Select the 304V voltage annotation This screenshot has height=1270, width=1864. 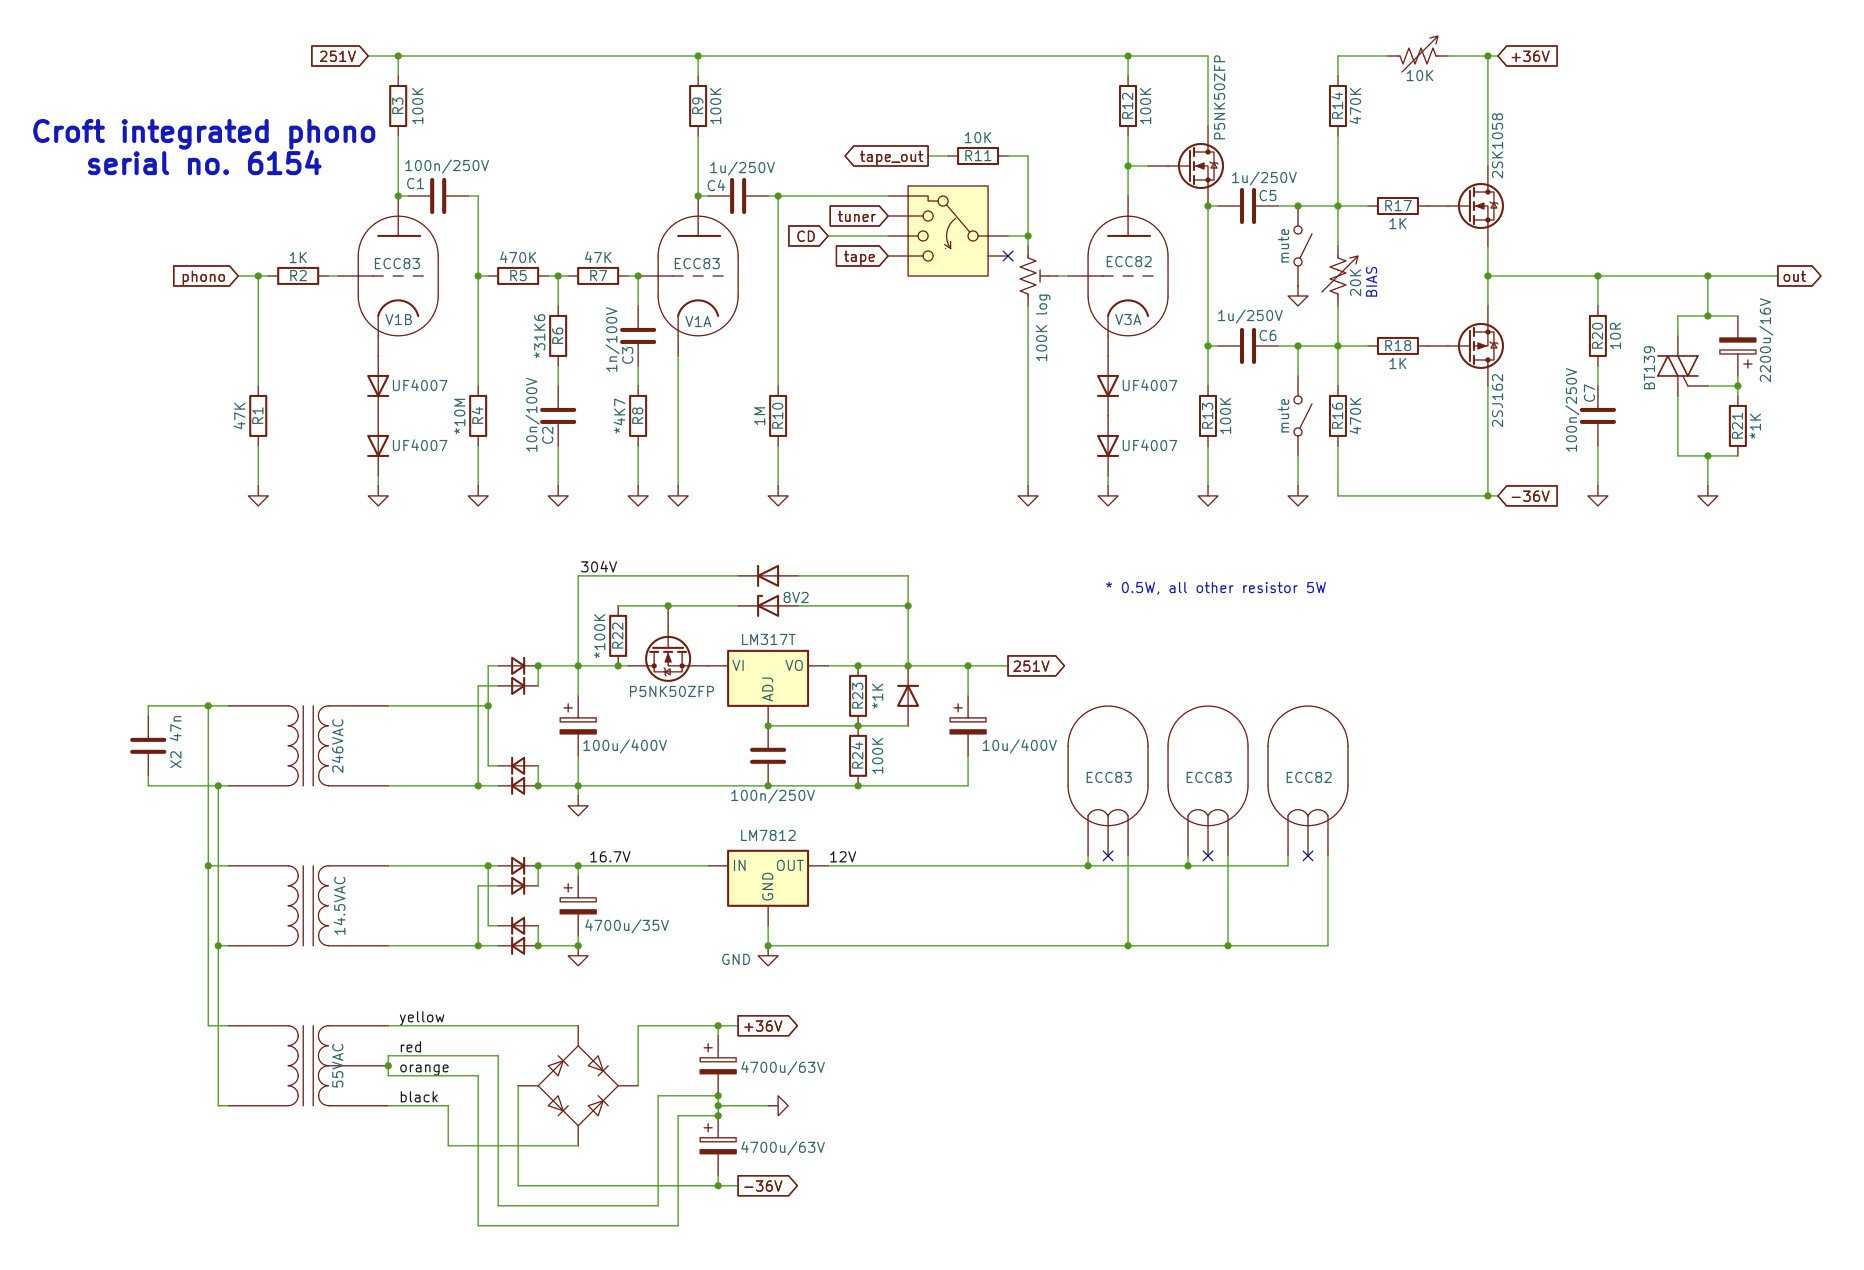[599, 567]
